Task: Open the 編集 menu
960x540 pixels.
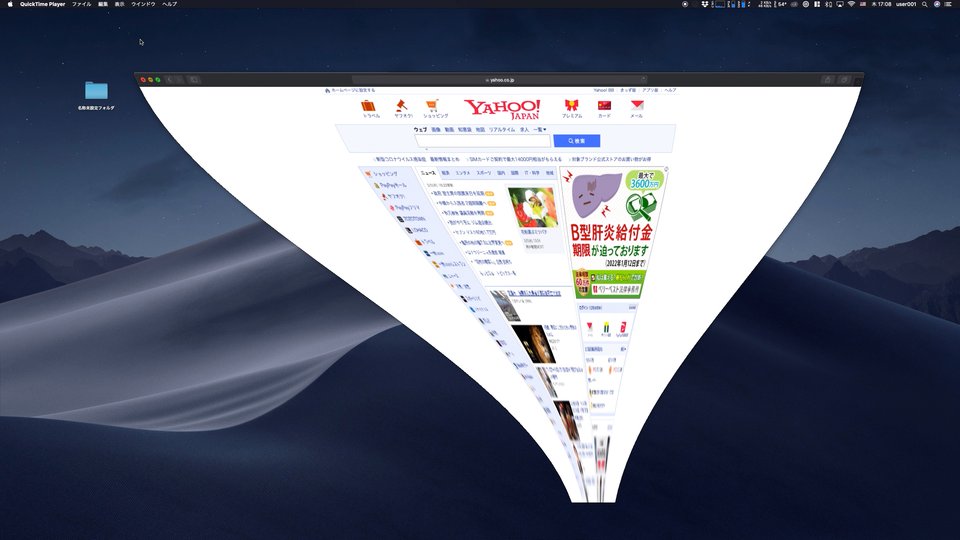Action: (x=103, y=4)
